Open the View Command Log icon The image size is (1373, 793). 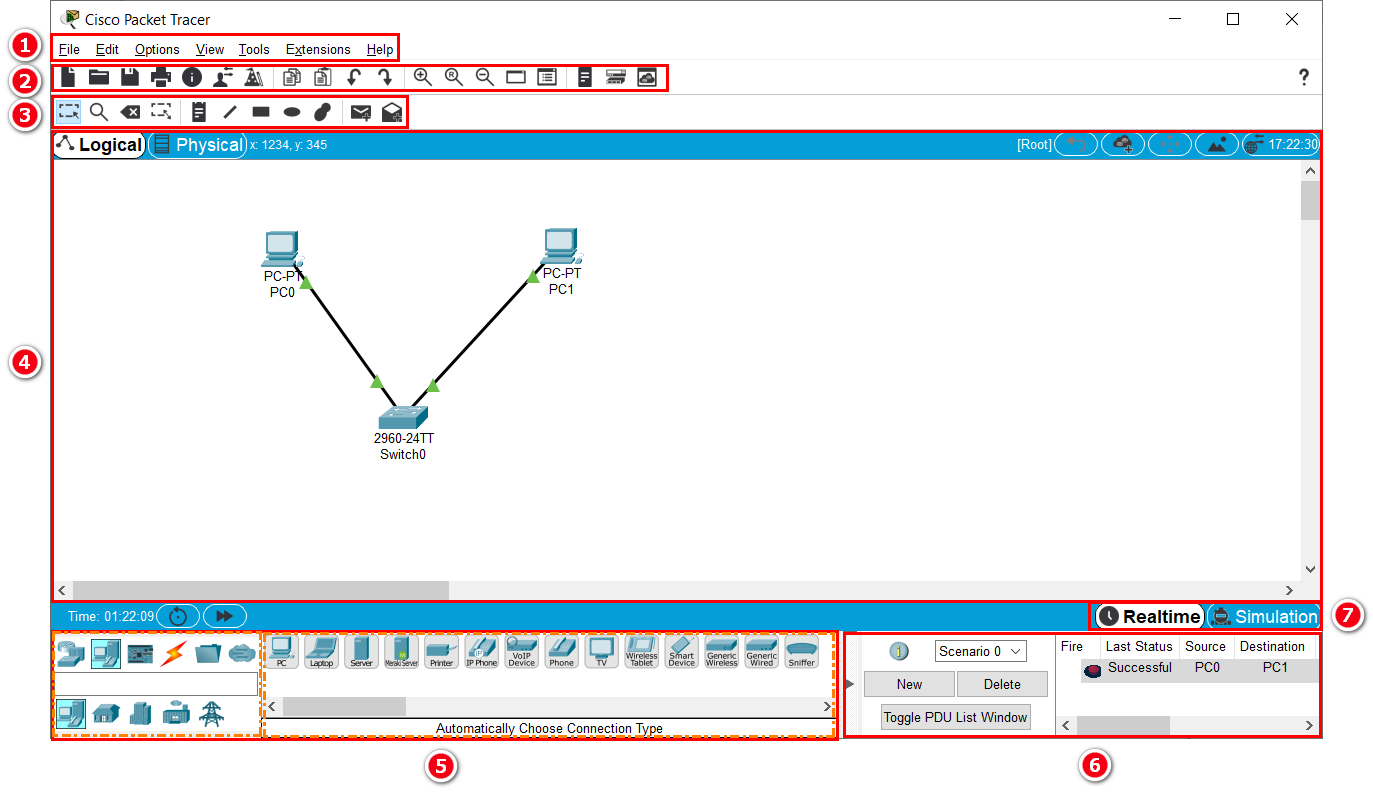pyautogui.click(x=585, y=77)
